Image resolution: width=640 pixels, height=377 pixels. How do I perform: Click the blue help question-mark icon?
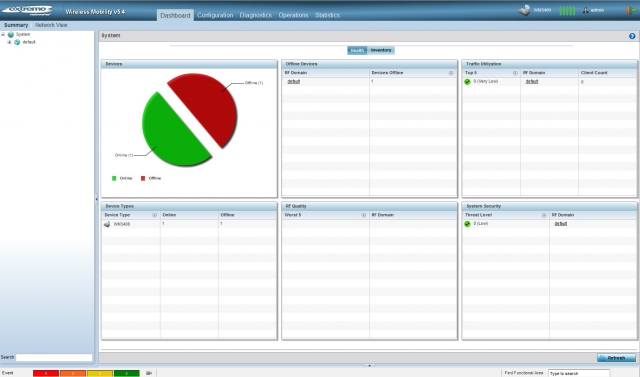[x=632, y=36]
